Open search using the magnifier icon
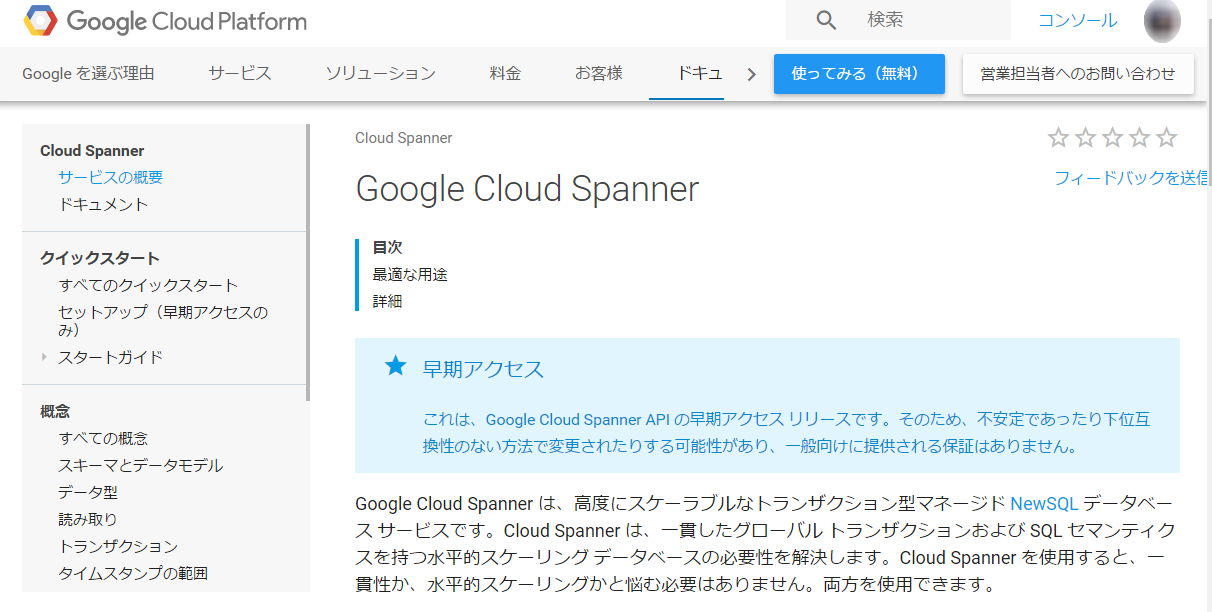The height and width of the screenshot is (612, 1212). pyautogui.click(x=825, y=20)
